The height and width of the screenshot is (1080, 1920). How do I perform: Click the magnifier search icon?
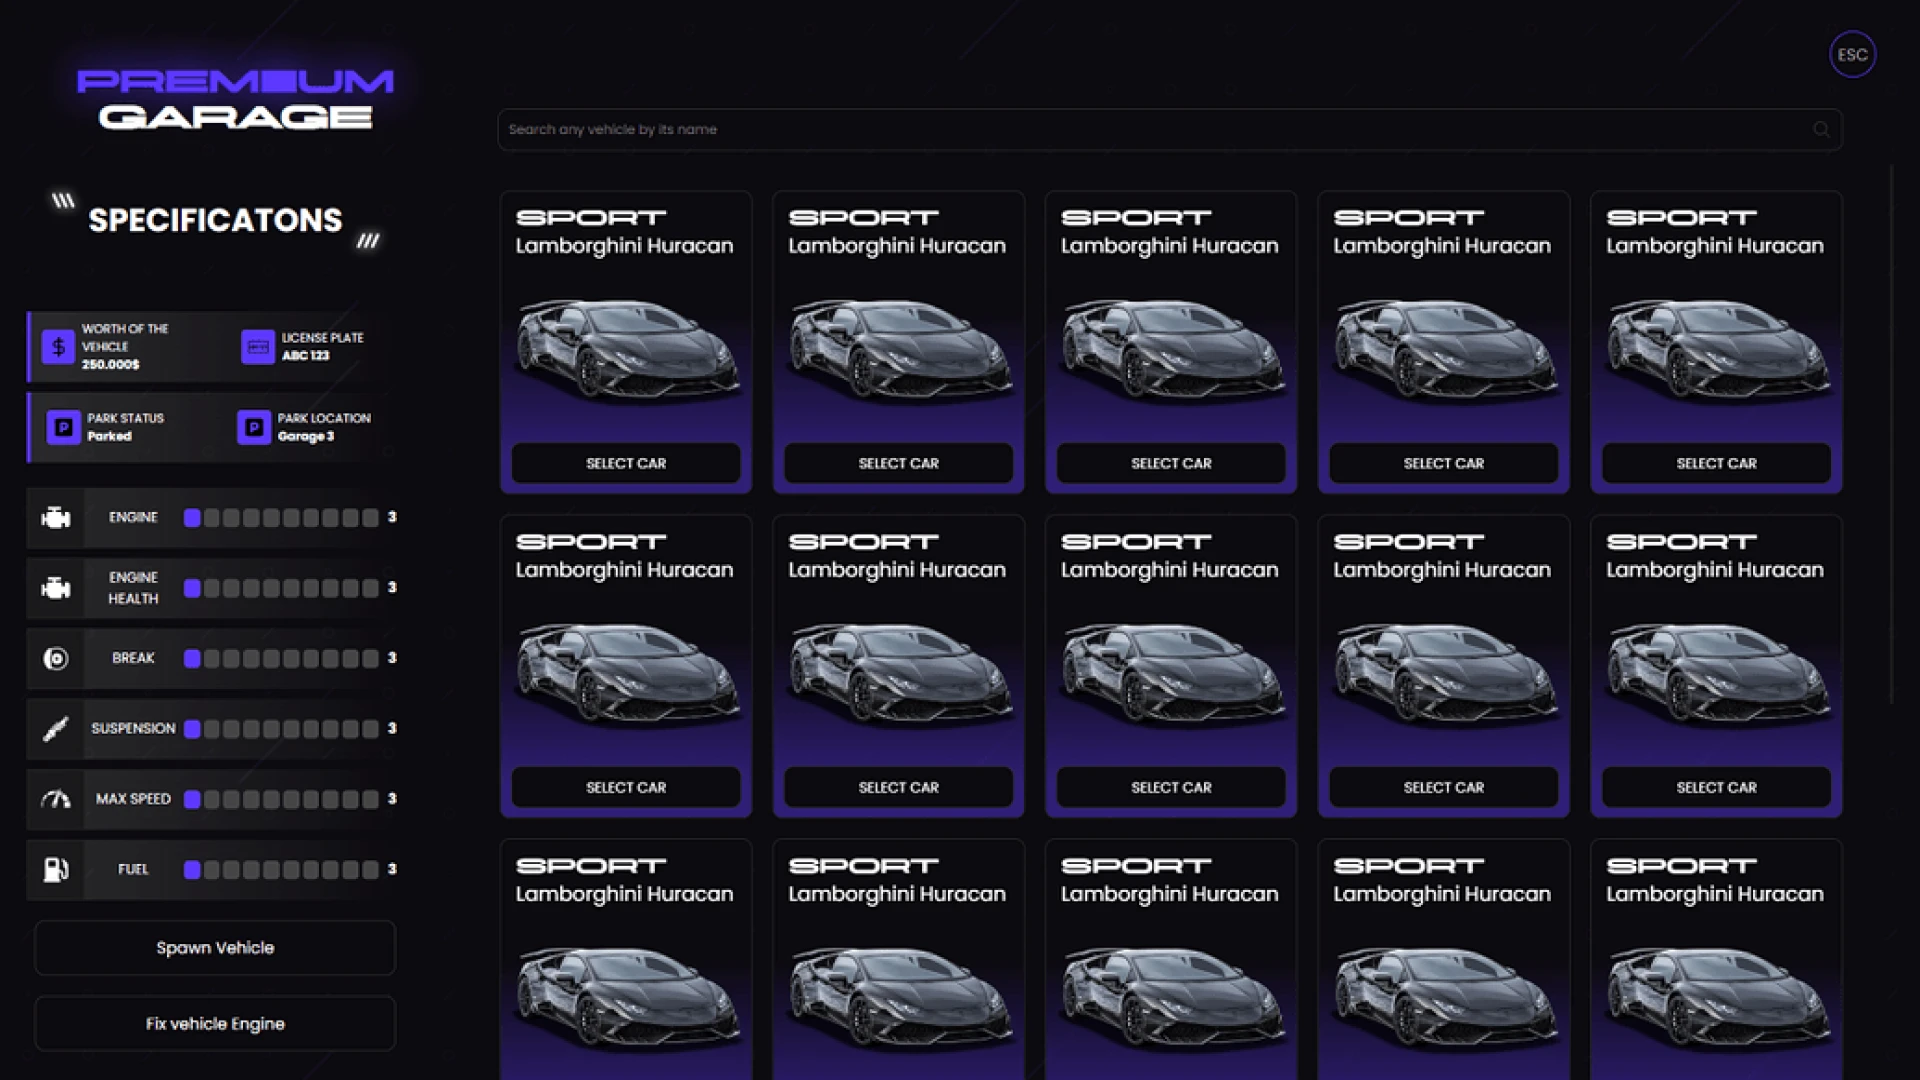[x=1821, y=129]
